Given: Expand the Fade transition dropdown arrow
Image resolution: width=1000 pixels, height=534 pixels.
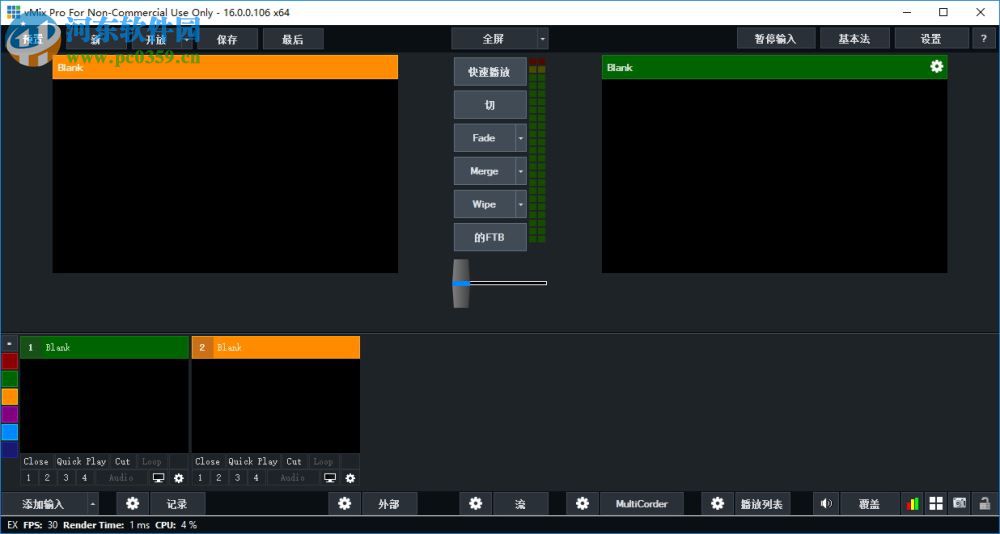Looking at the screenshot, I should (x=521, y=138).
